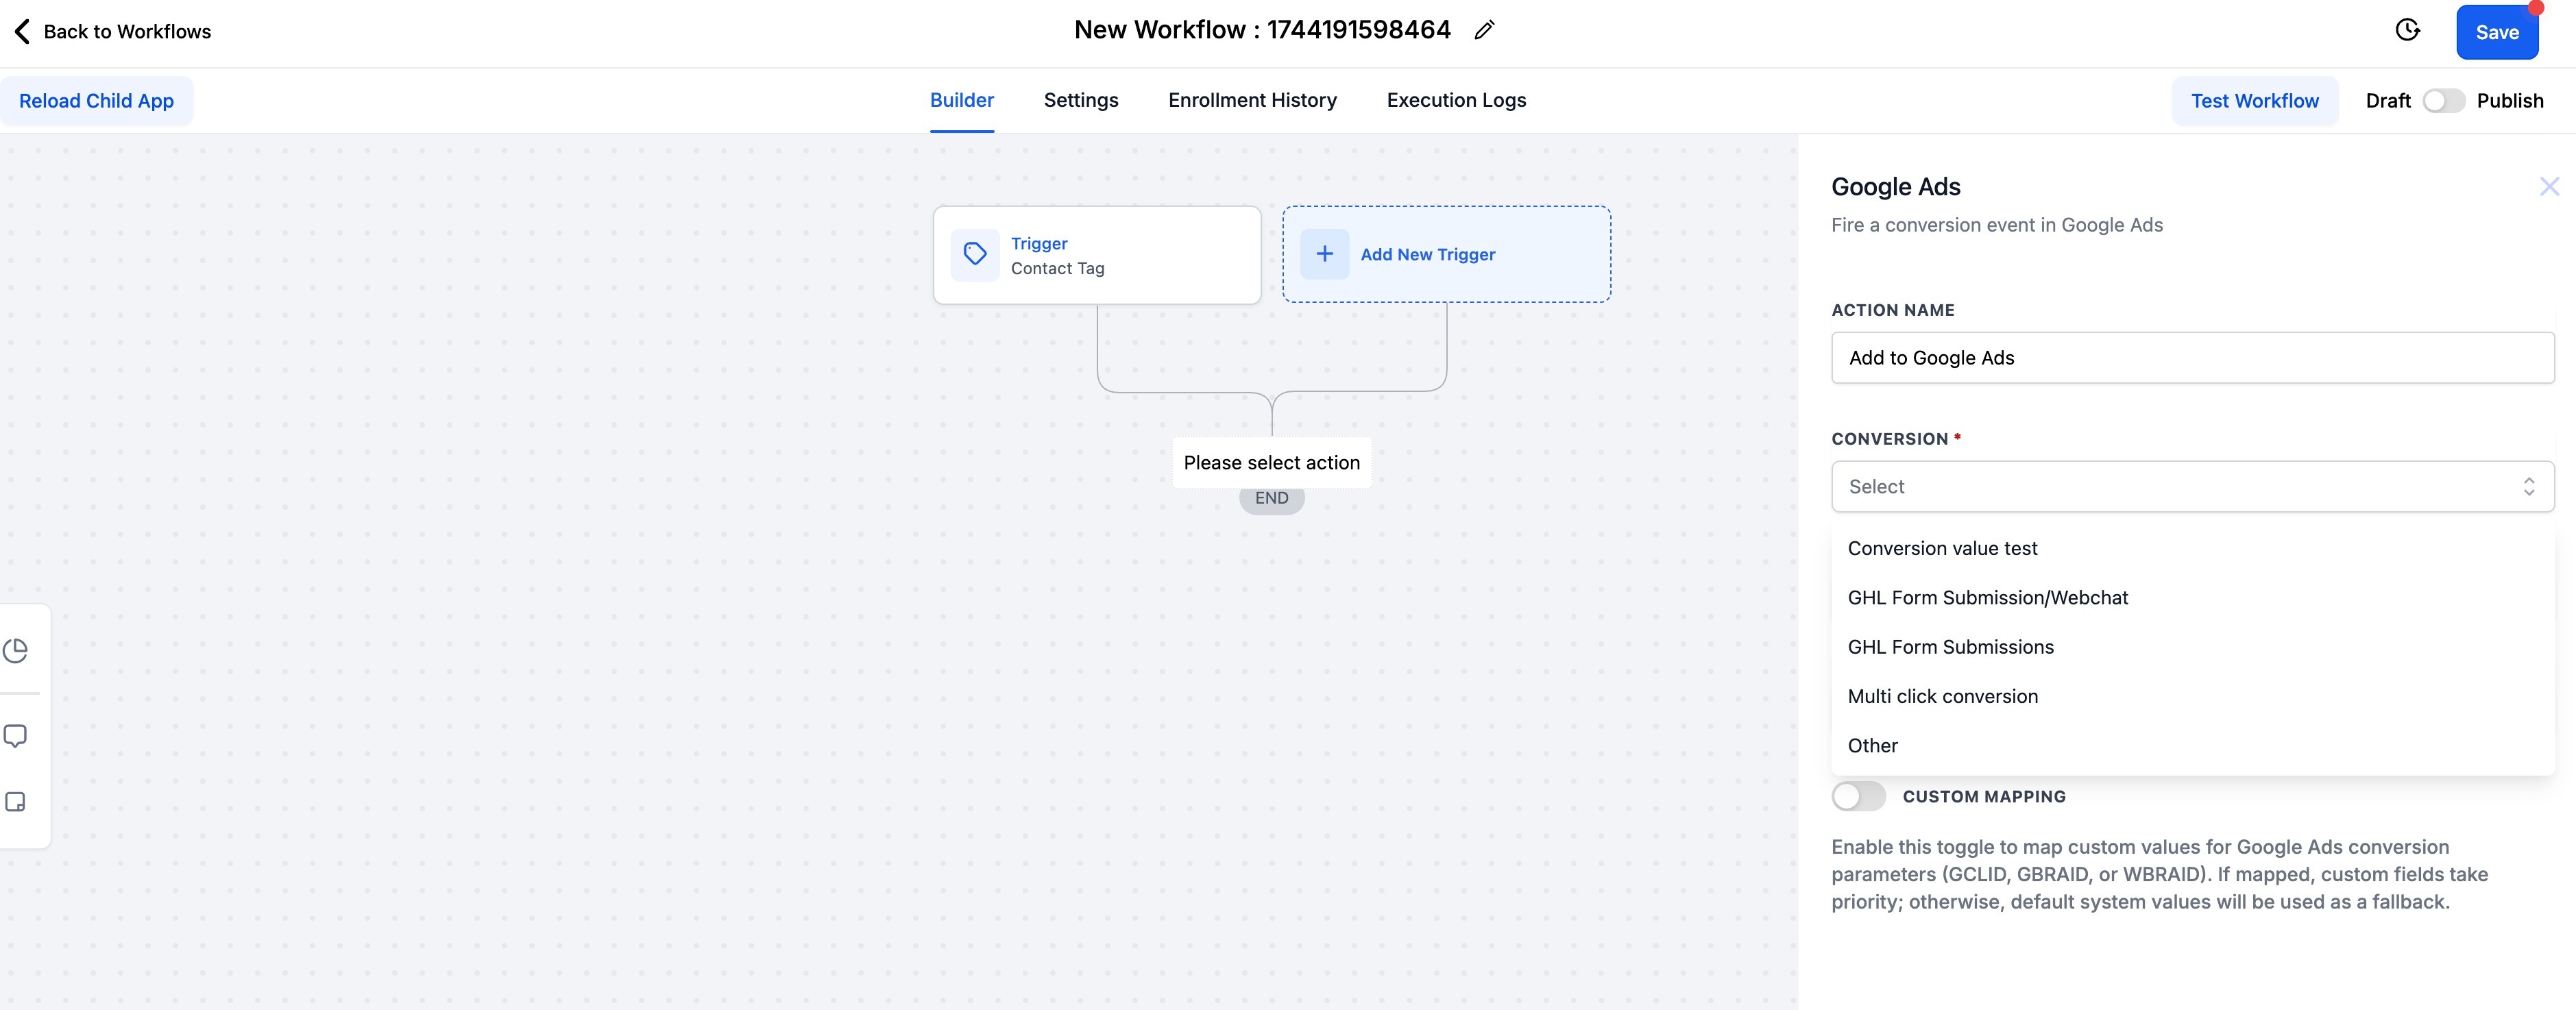Toggle the Draft/Publish switch
Viewport: 2576px width, 1010px height.
2443,101
